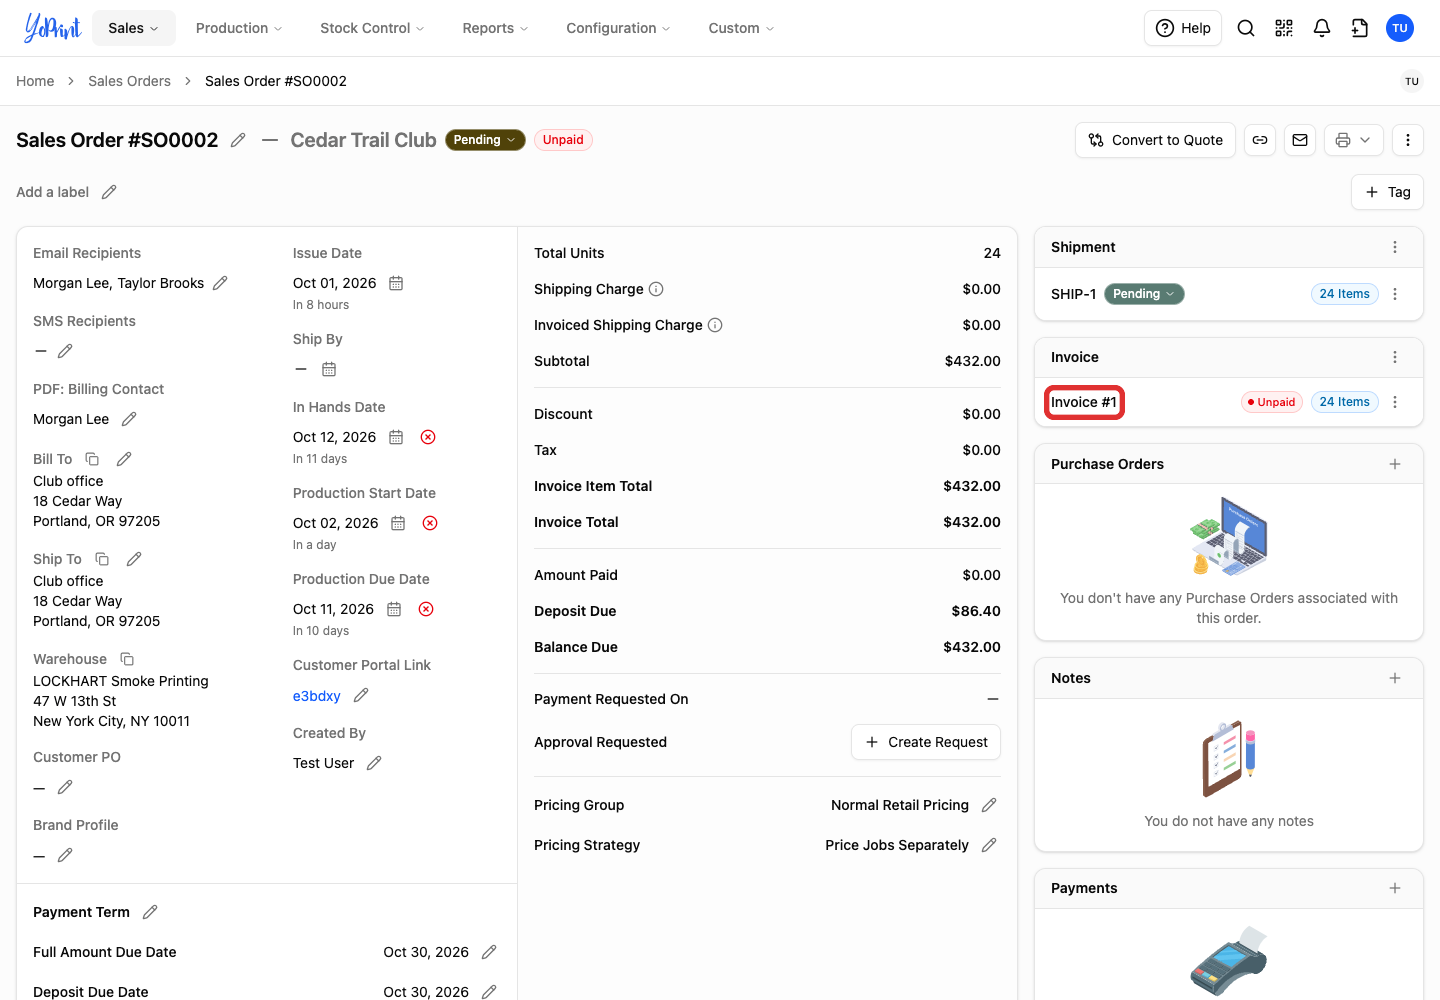
Task: Clear the Production Start Date
Action: point(430,523)
